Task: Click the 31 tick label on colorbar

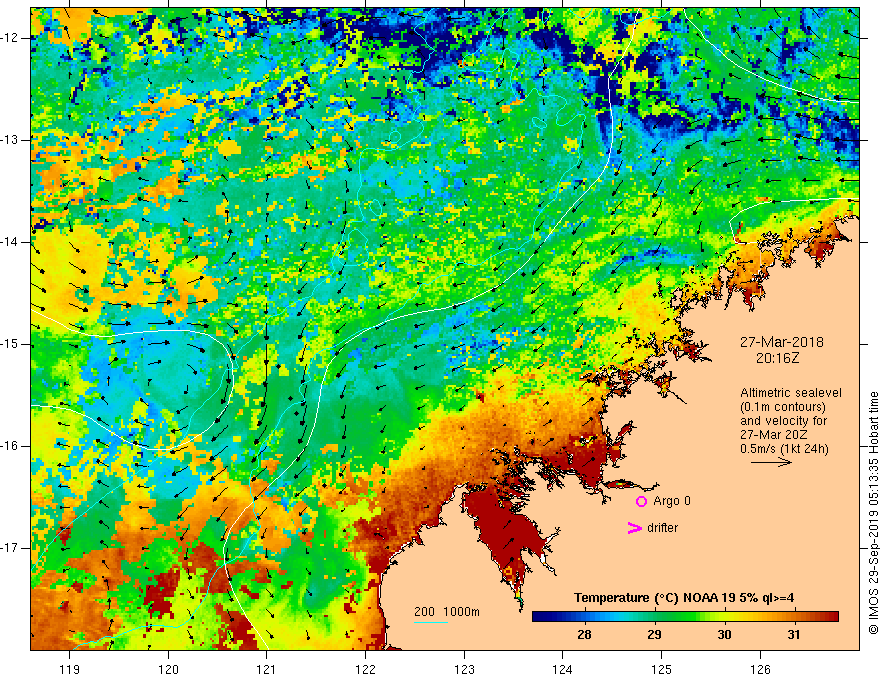Action: 793,635
